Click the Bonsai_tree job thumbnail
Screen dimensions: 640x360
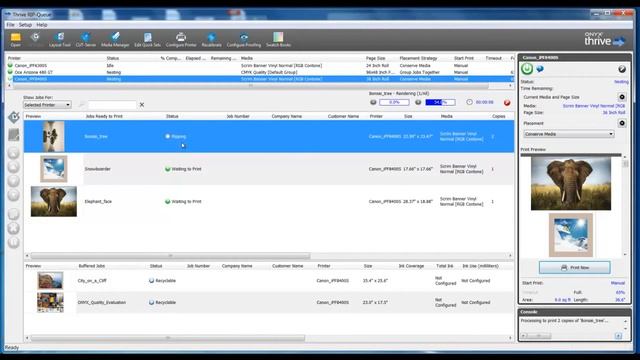click(x=53, y=136)
